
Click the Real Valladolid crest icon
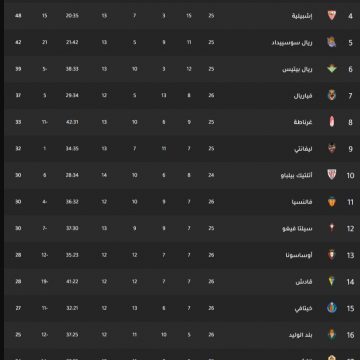332,334
